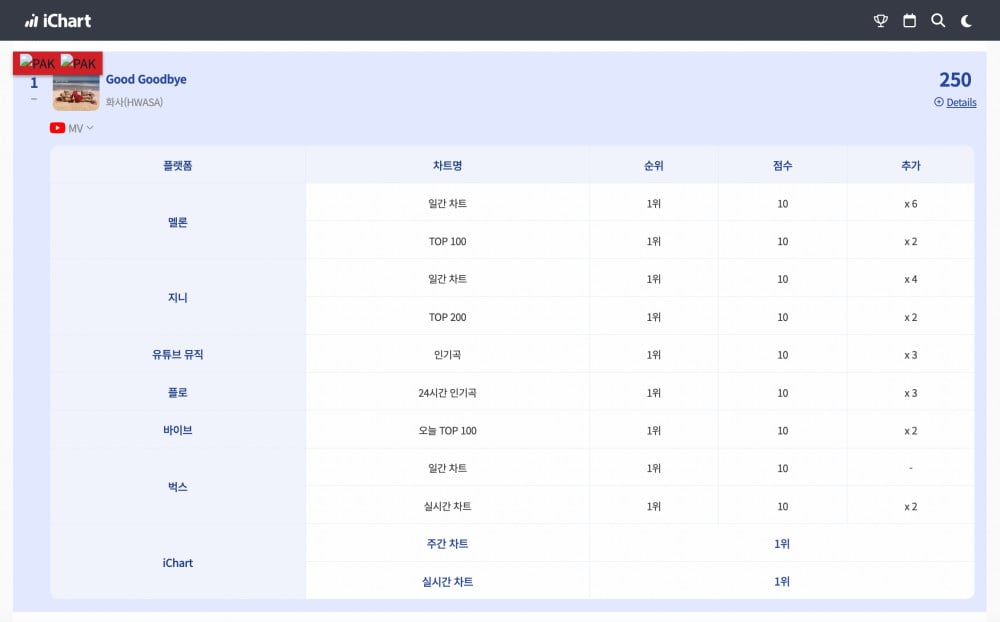
Task: Open the Good Goodbye song title
Action: [146, 80]
